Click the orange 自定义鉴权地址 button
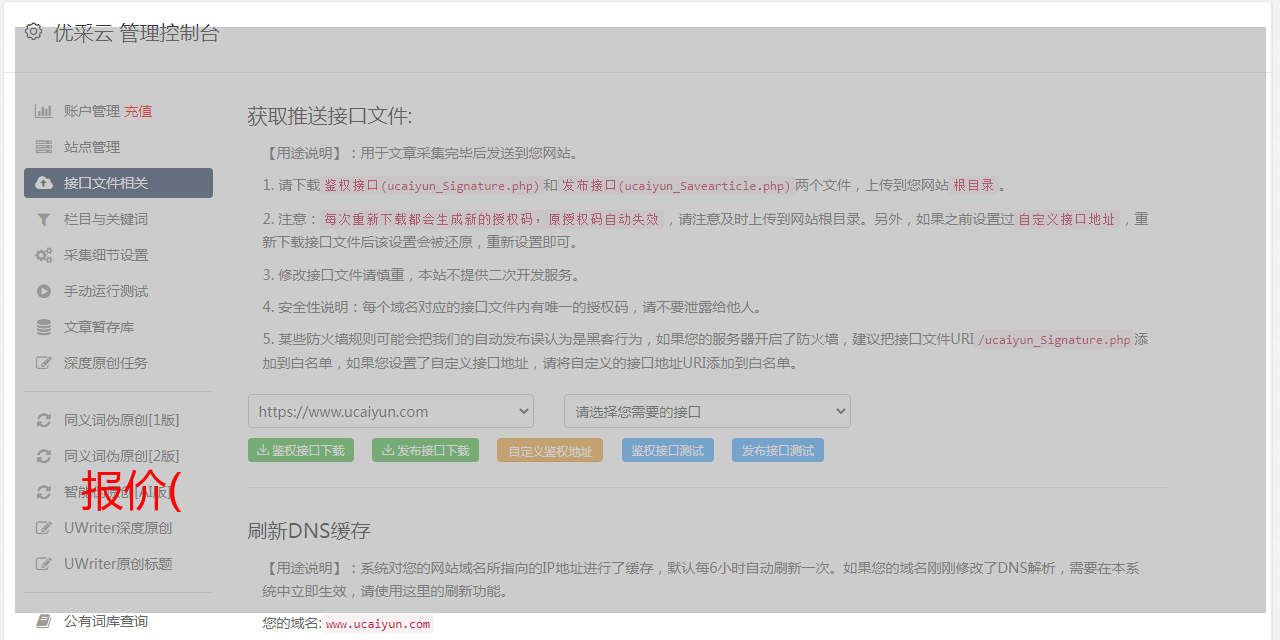 click(550, 451)
